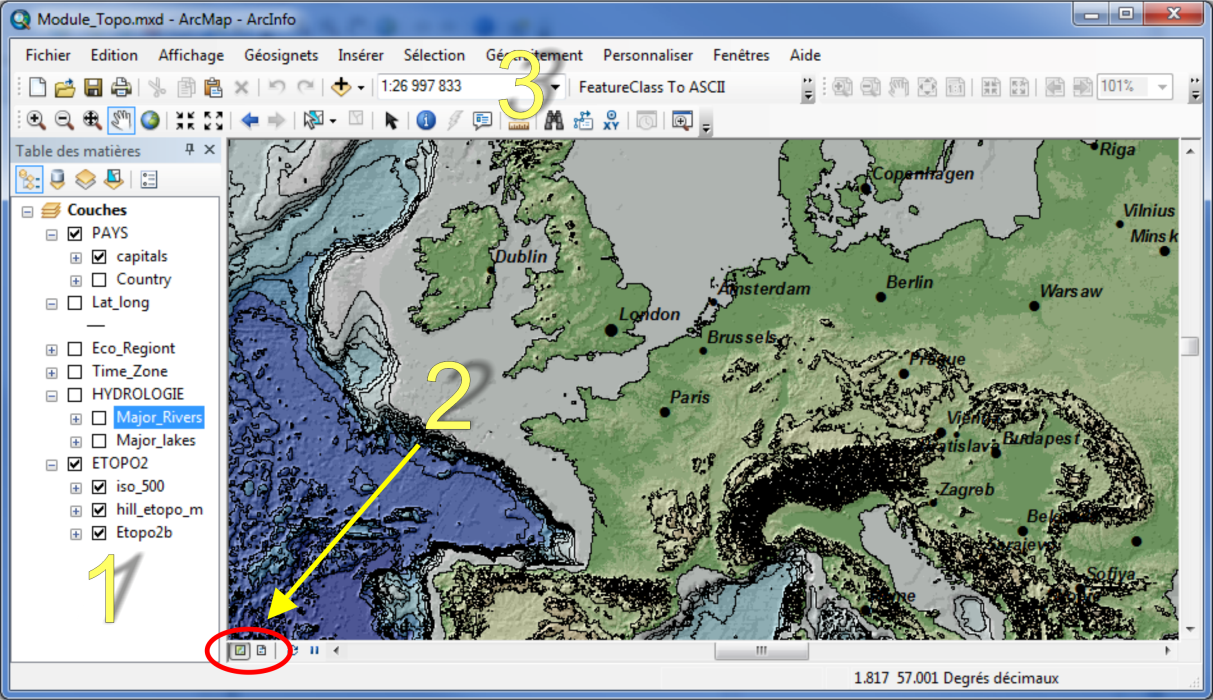Open the Sélection menu
The height and width of the screenshot is (700, 1213).
pyautogui.click(x=434, y=55)
